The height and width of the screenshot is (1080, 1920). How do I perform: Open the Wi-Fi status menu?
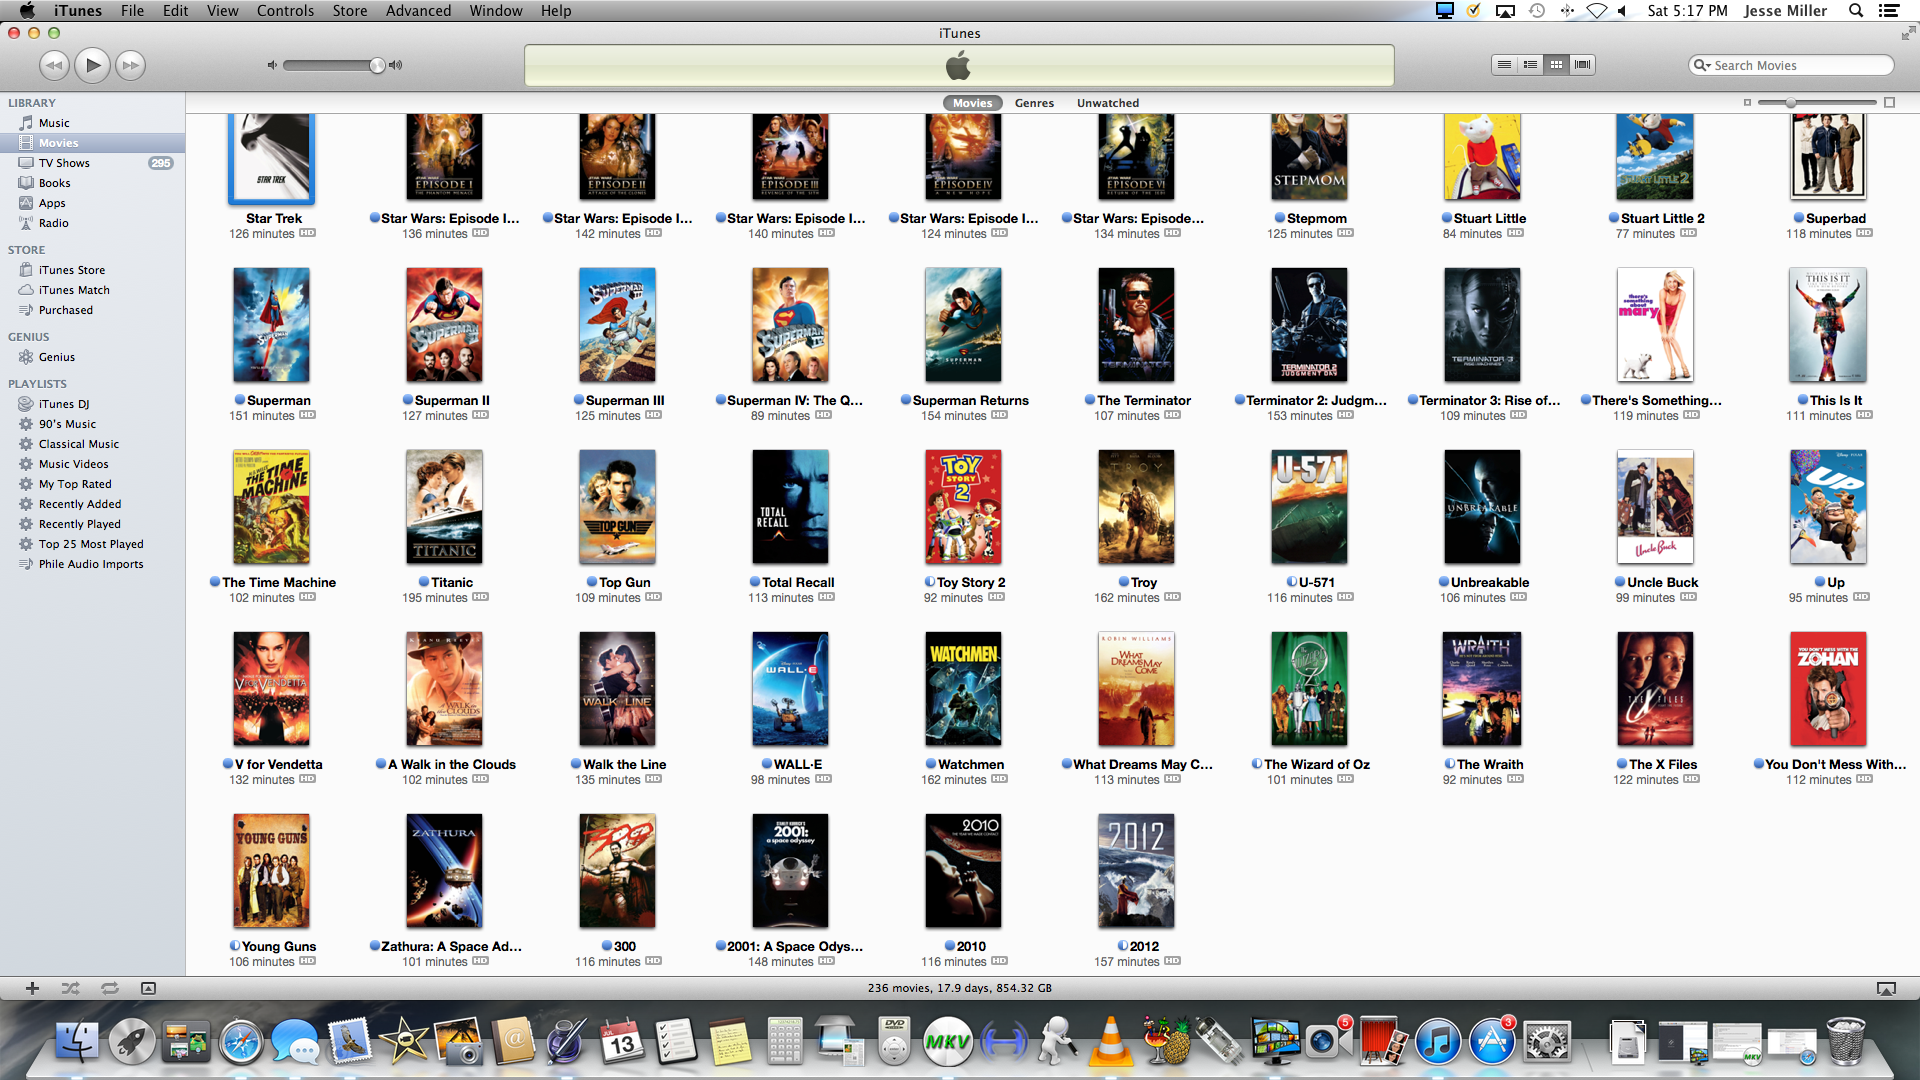coord(1596,11)
